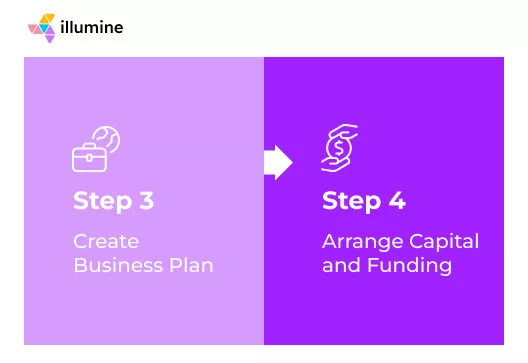
Task: Click the yellow triangle in the illumine logo
Action: tap(47, 19)
